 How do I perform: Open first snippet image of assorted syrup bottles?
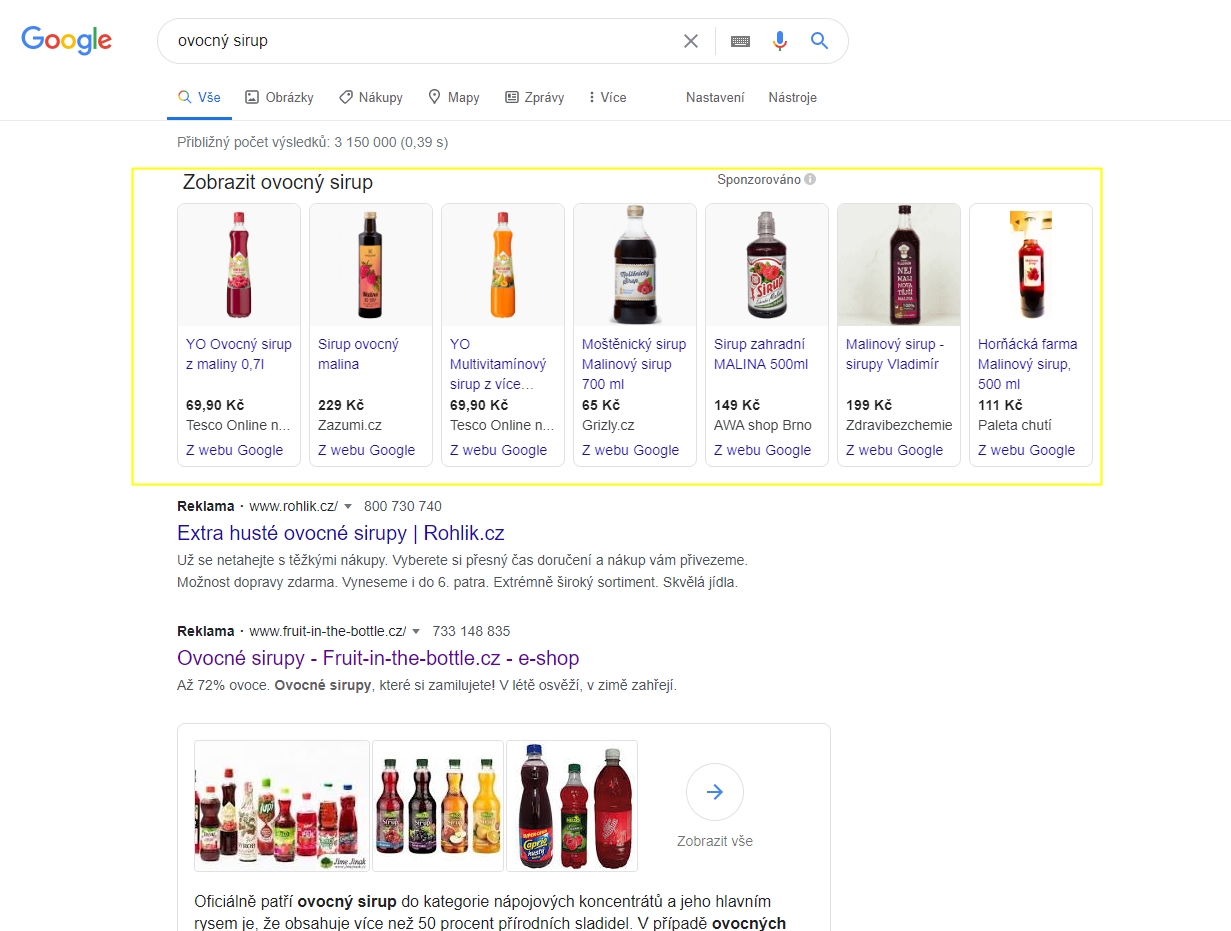coord(282,806)
